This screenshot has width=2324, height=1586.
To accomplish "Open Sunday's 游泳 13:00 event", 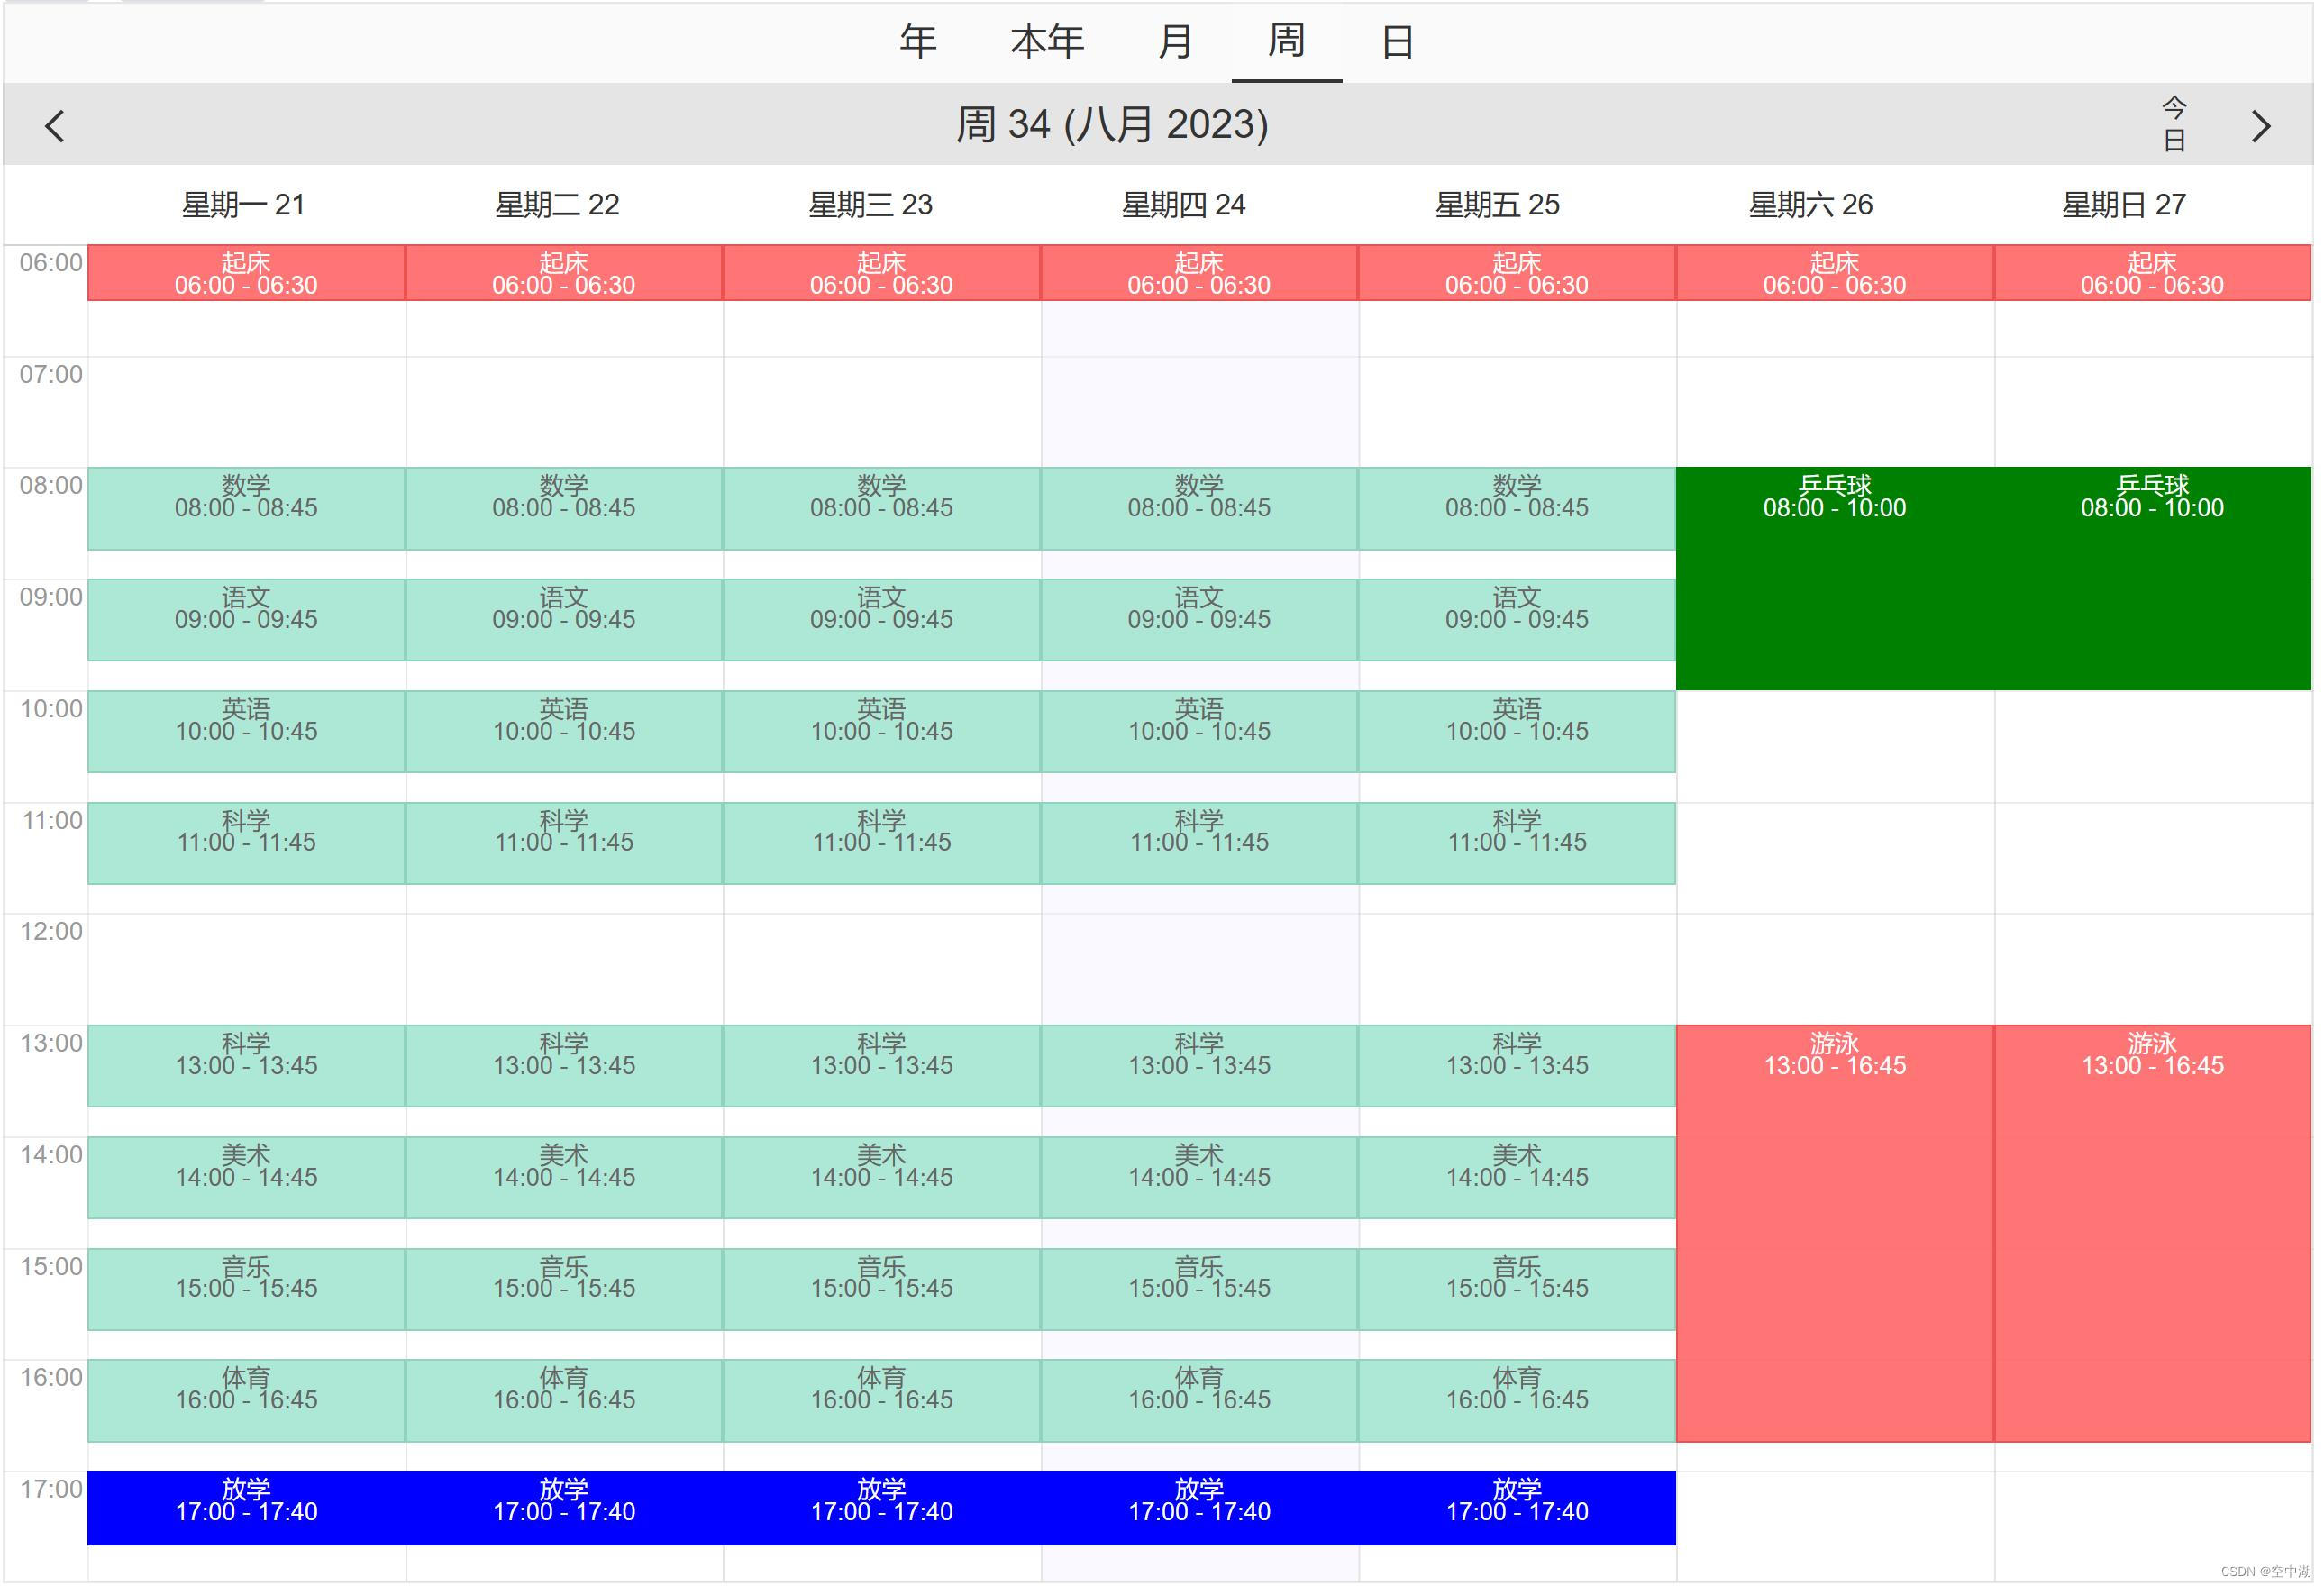I will tap(2152, 1235).
